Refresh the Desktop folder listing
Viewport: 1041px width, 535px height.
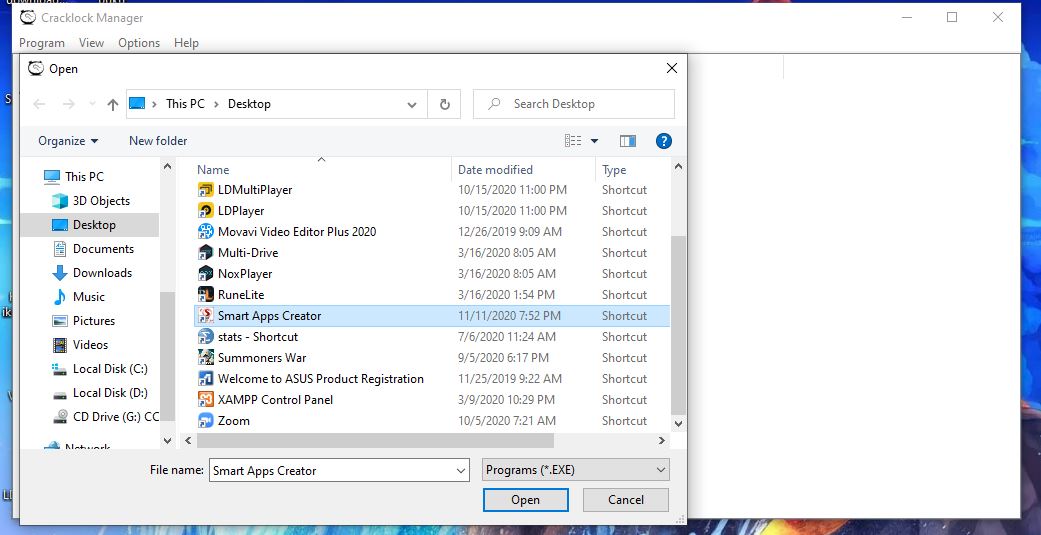coord(445,104)
